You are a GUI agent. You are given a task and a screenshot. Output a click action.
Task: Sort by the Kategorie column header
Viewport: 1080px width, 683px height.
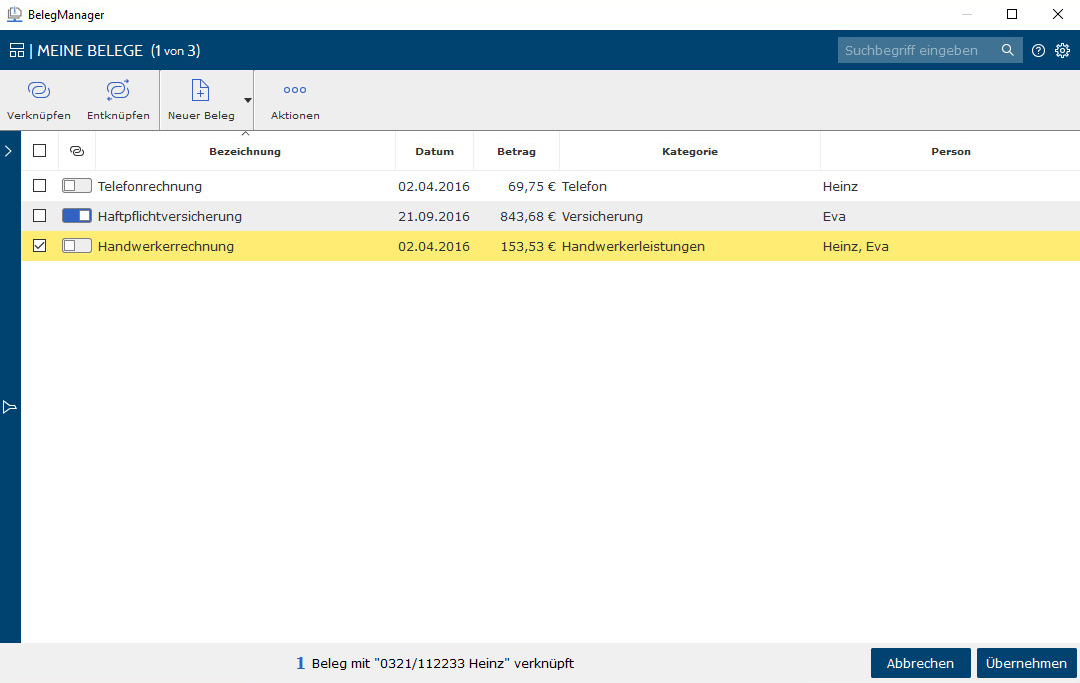coord(689,152)
